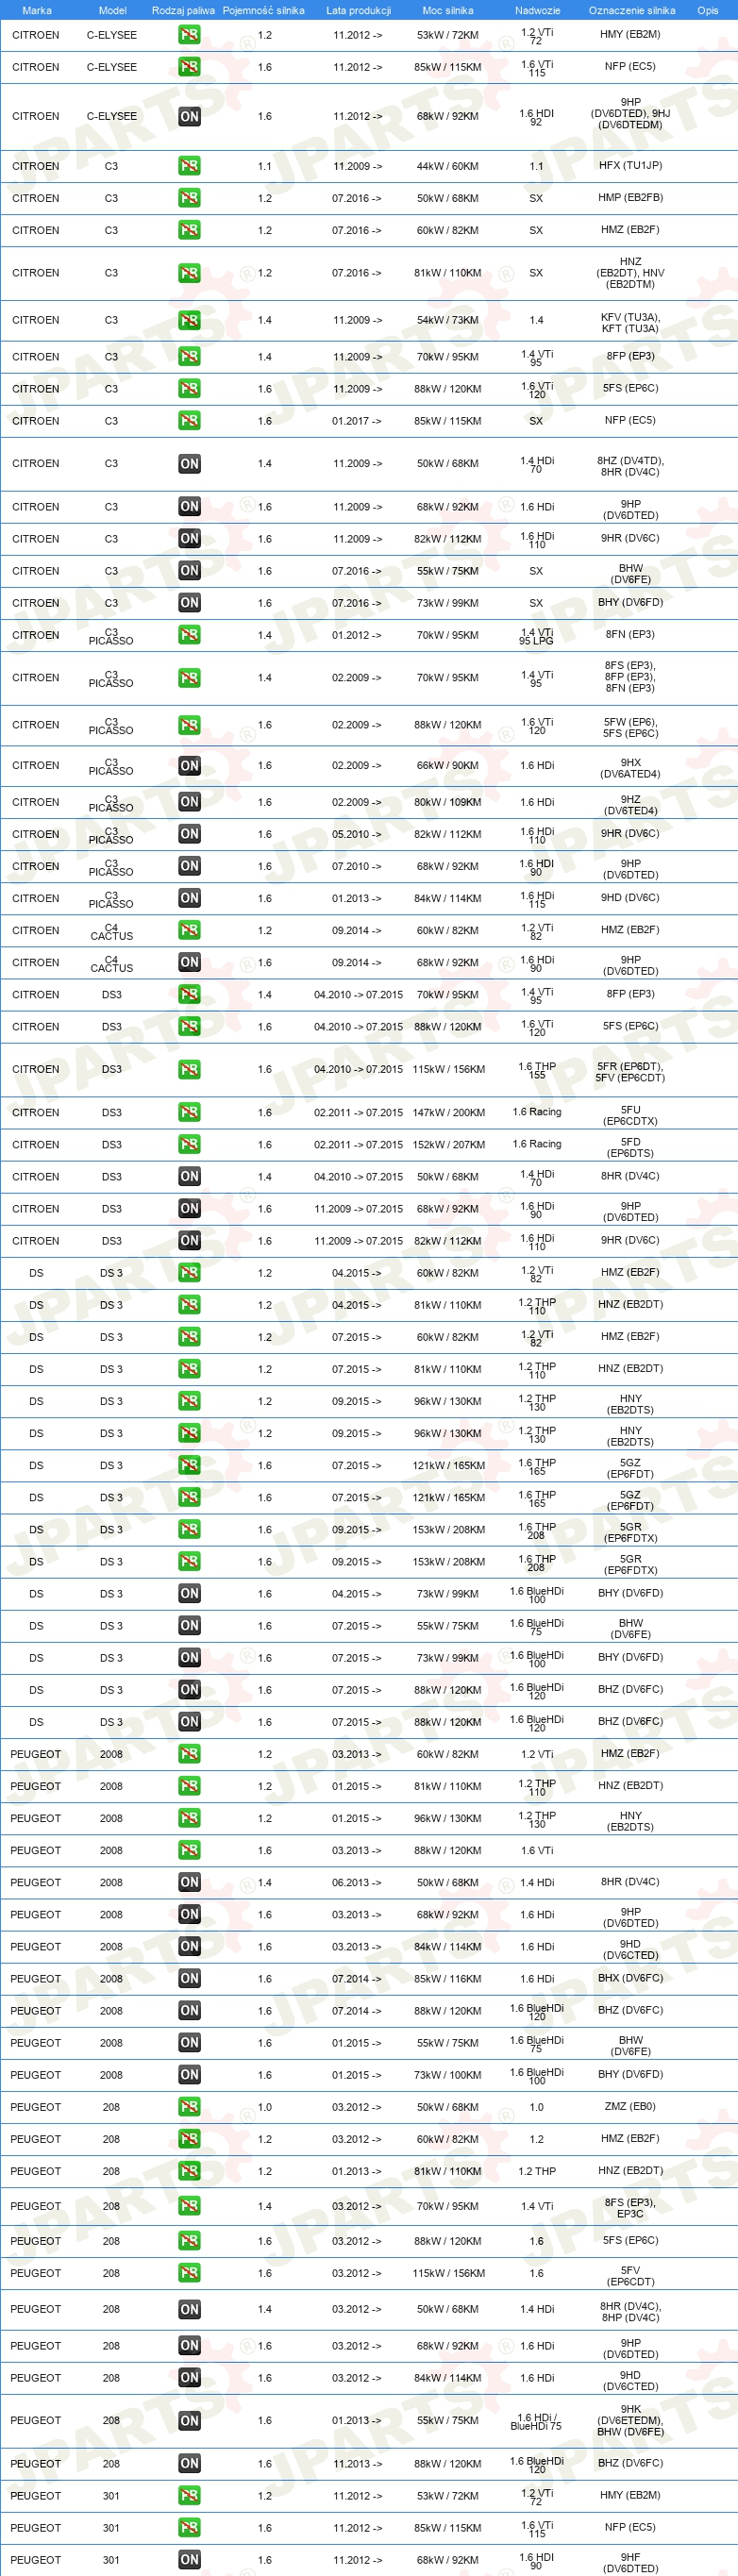Click the ON icon in Peugeot 301 HDI 90 row
Viewport: 738px width, 2576px height.
[189, 2560]
